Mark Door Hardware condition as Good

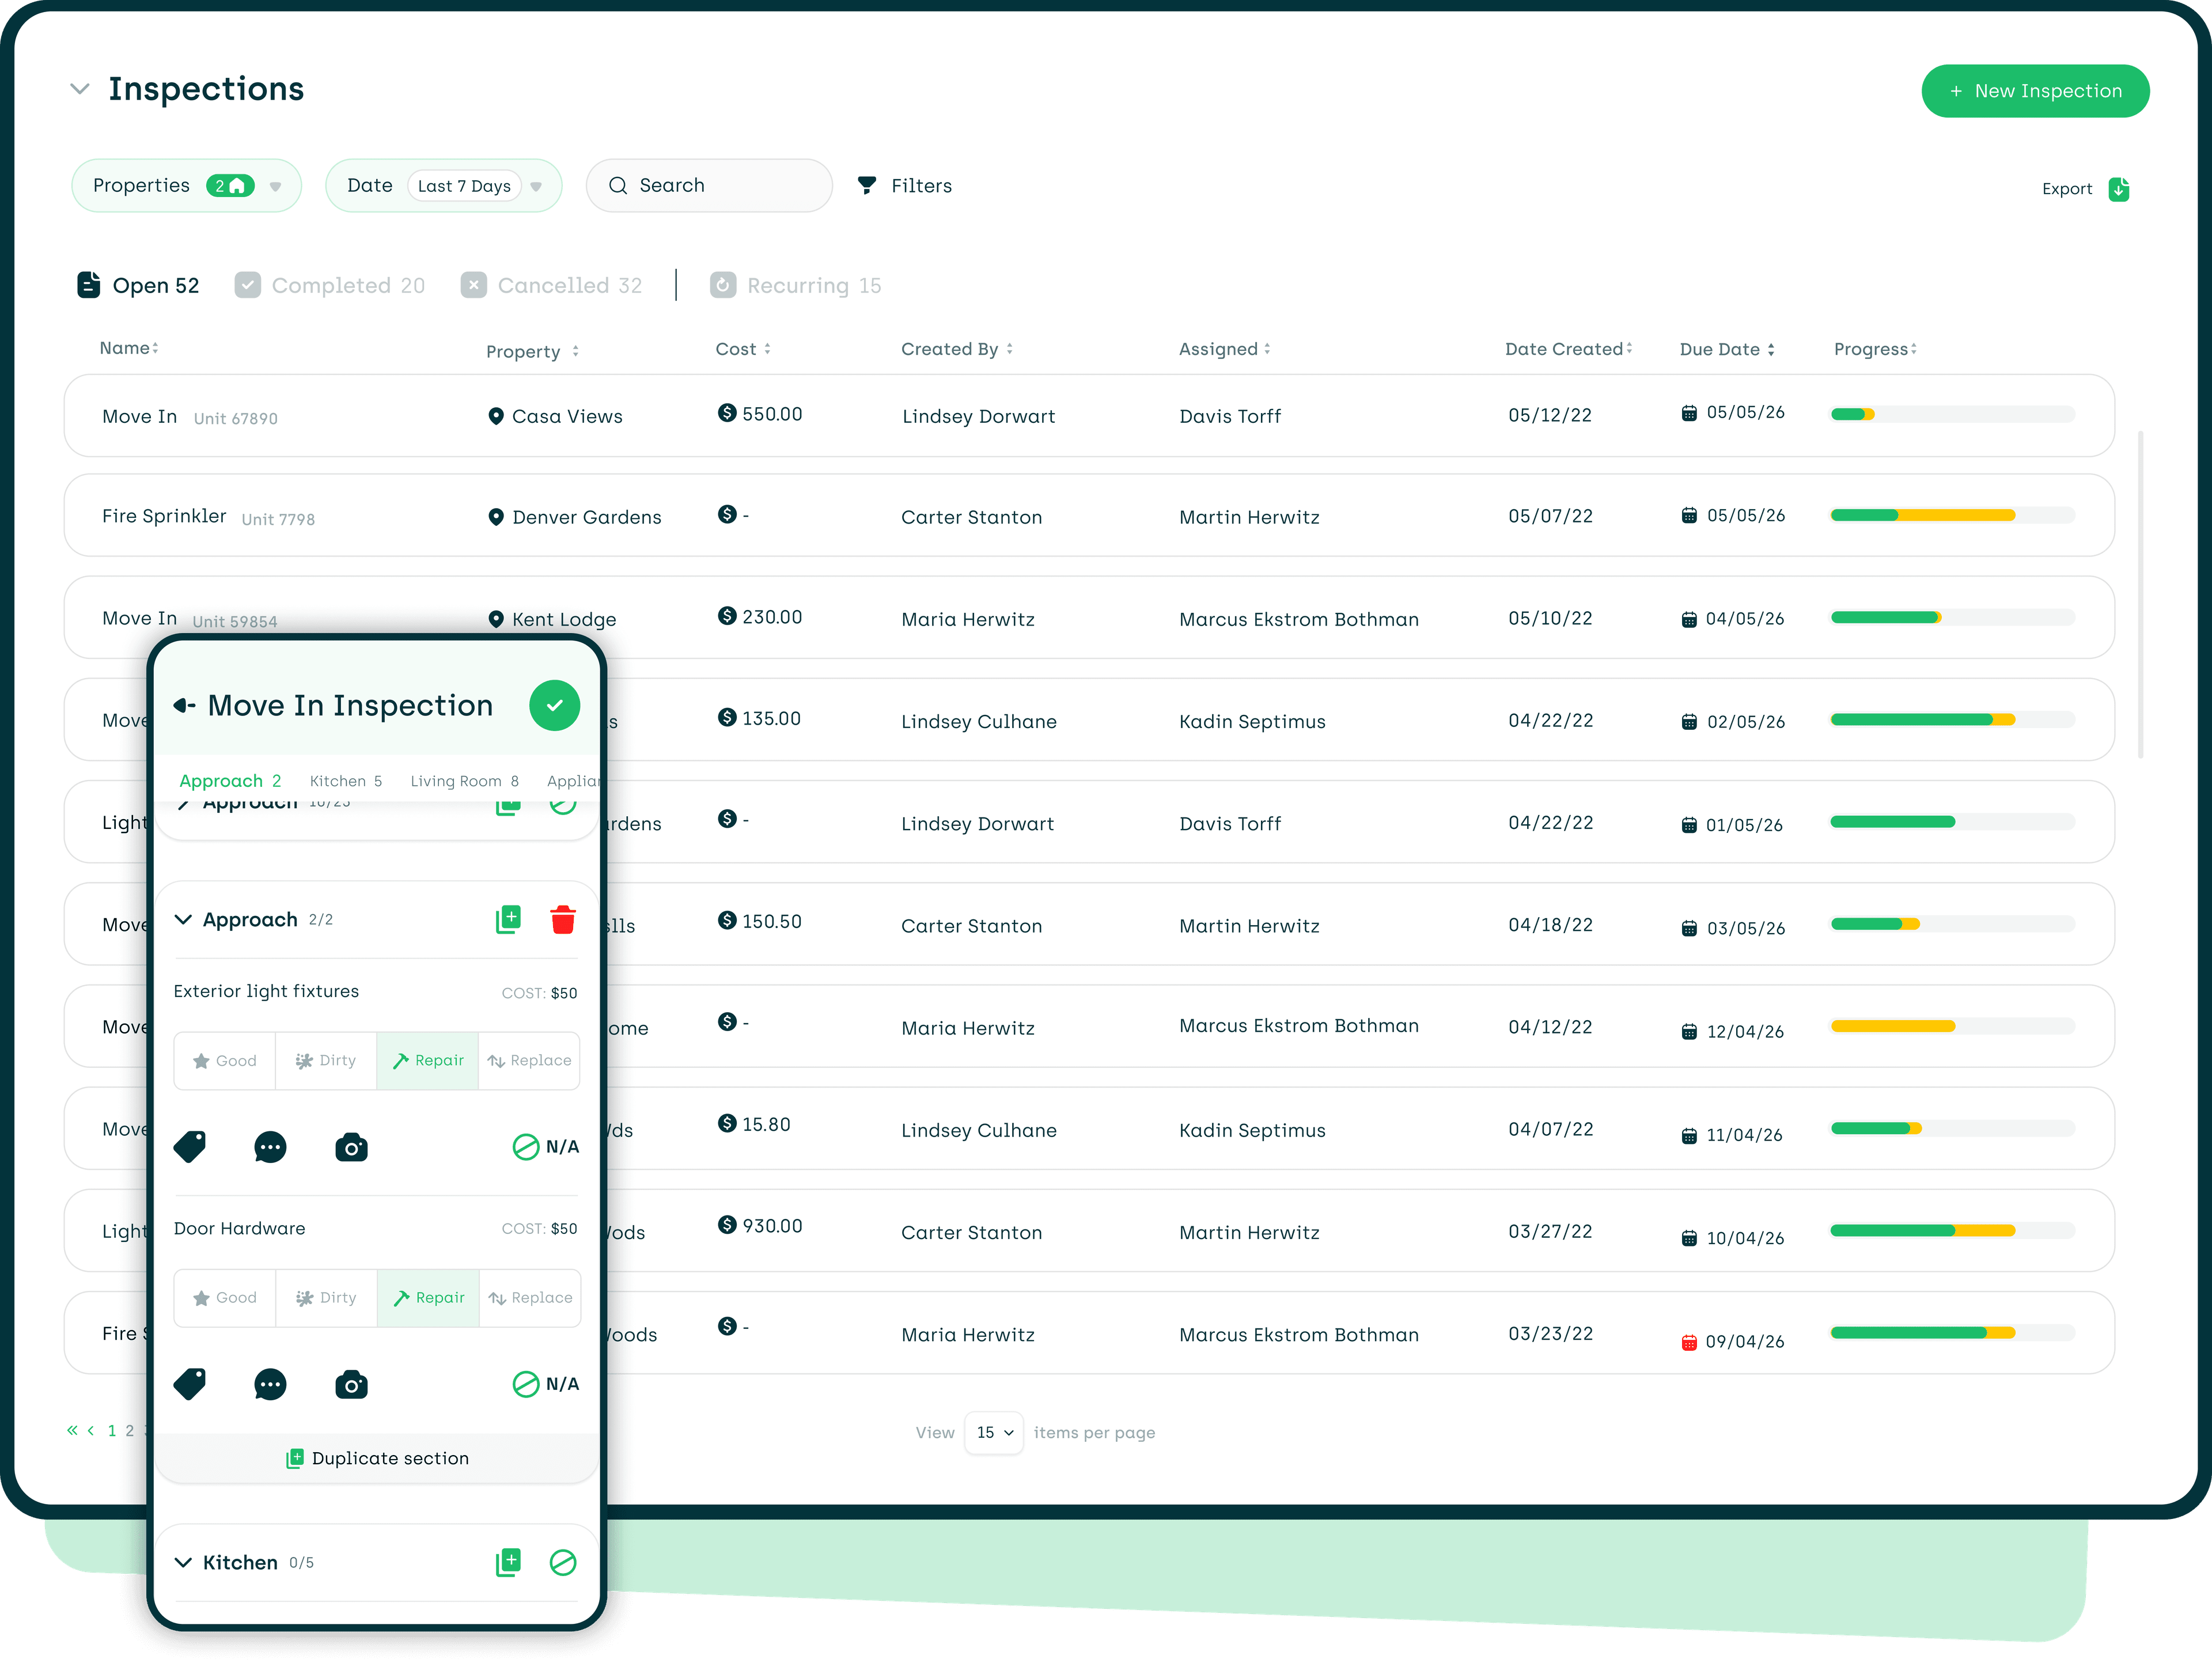pos(225,1297)
